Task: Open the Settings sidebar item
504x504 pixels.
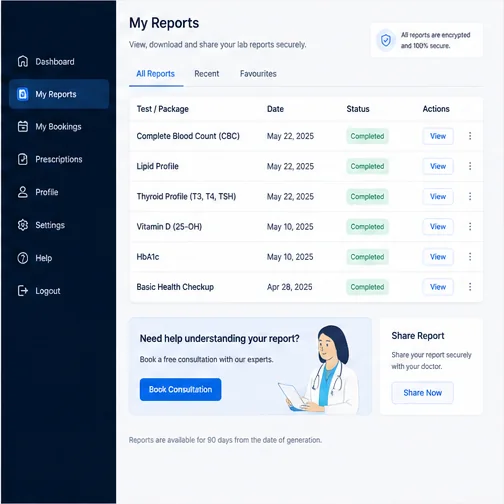Action: pos(59,225)
